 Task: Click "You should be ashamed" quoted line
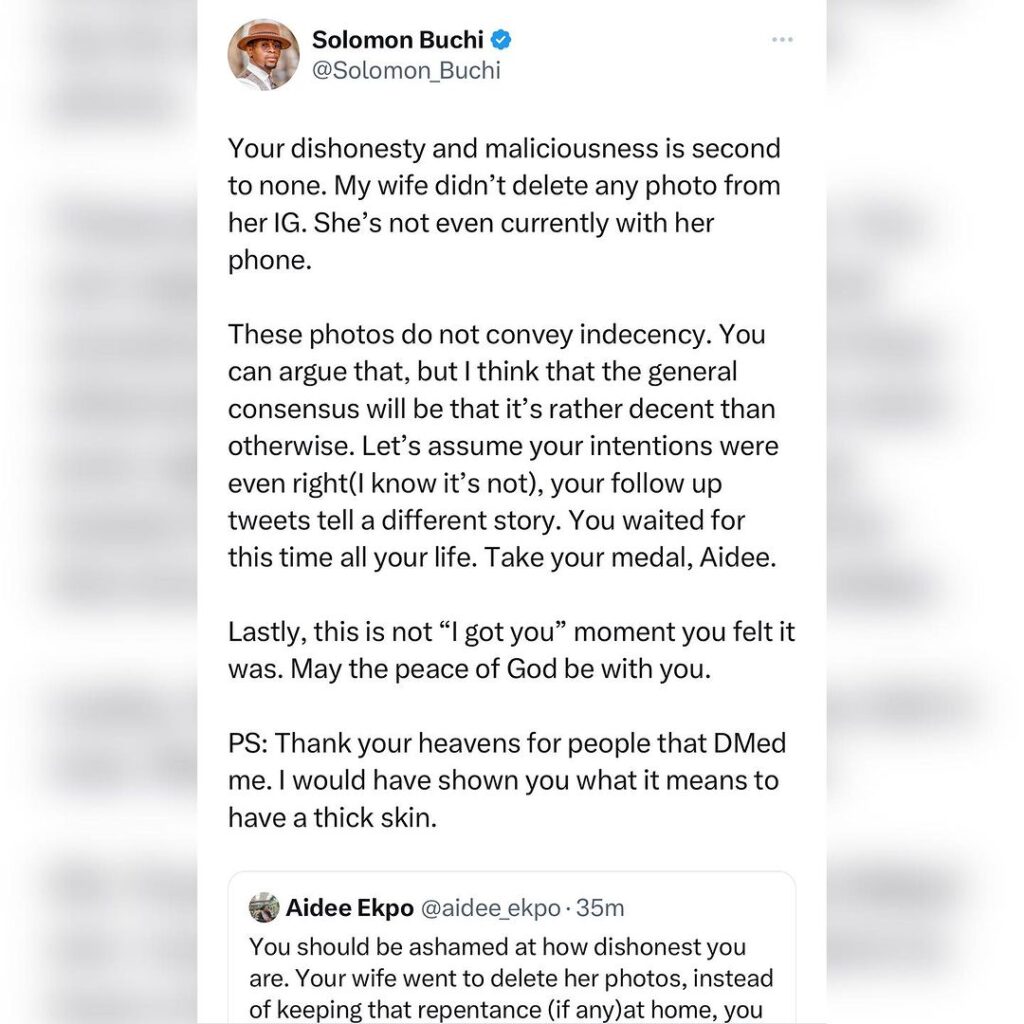pyautogui.click(x=497, y=946)
